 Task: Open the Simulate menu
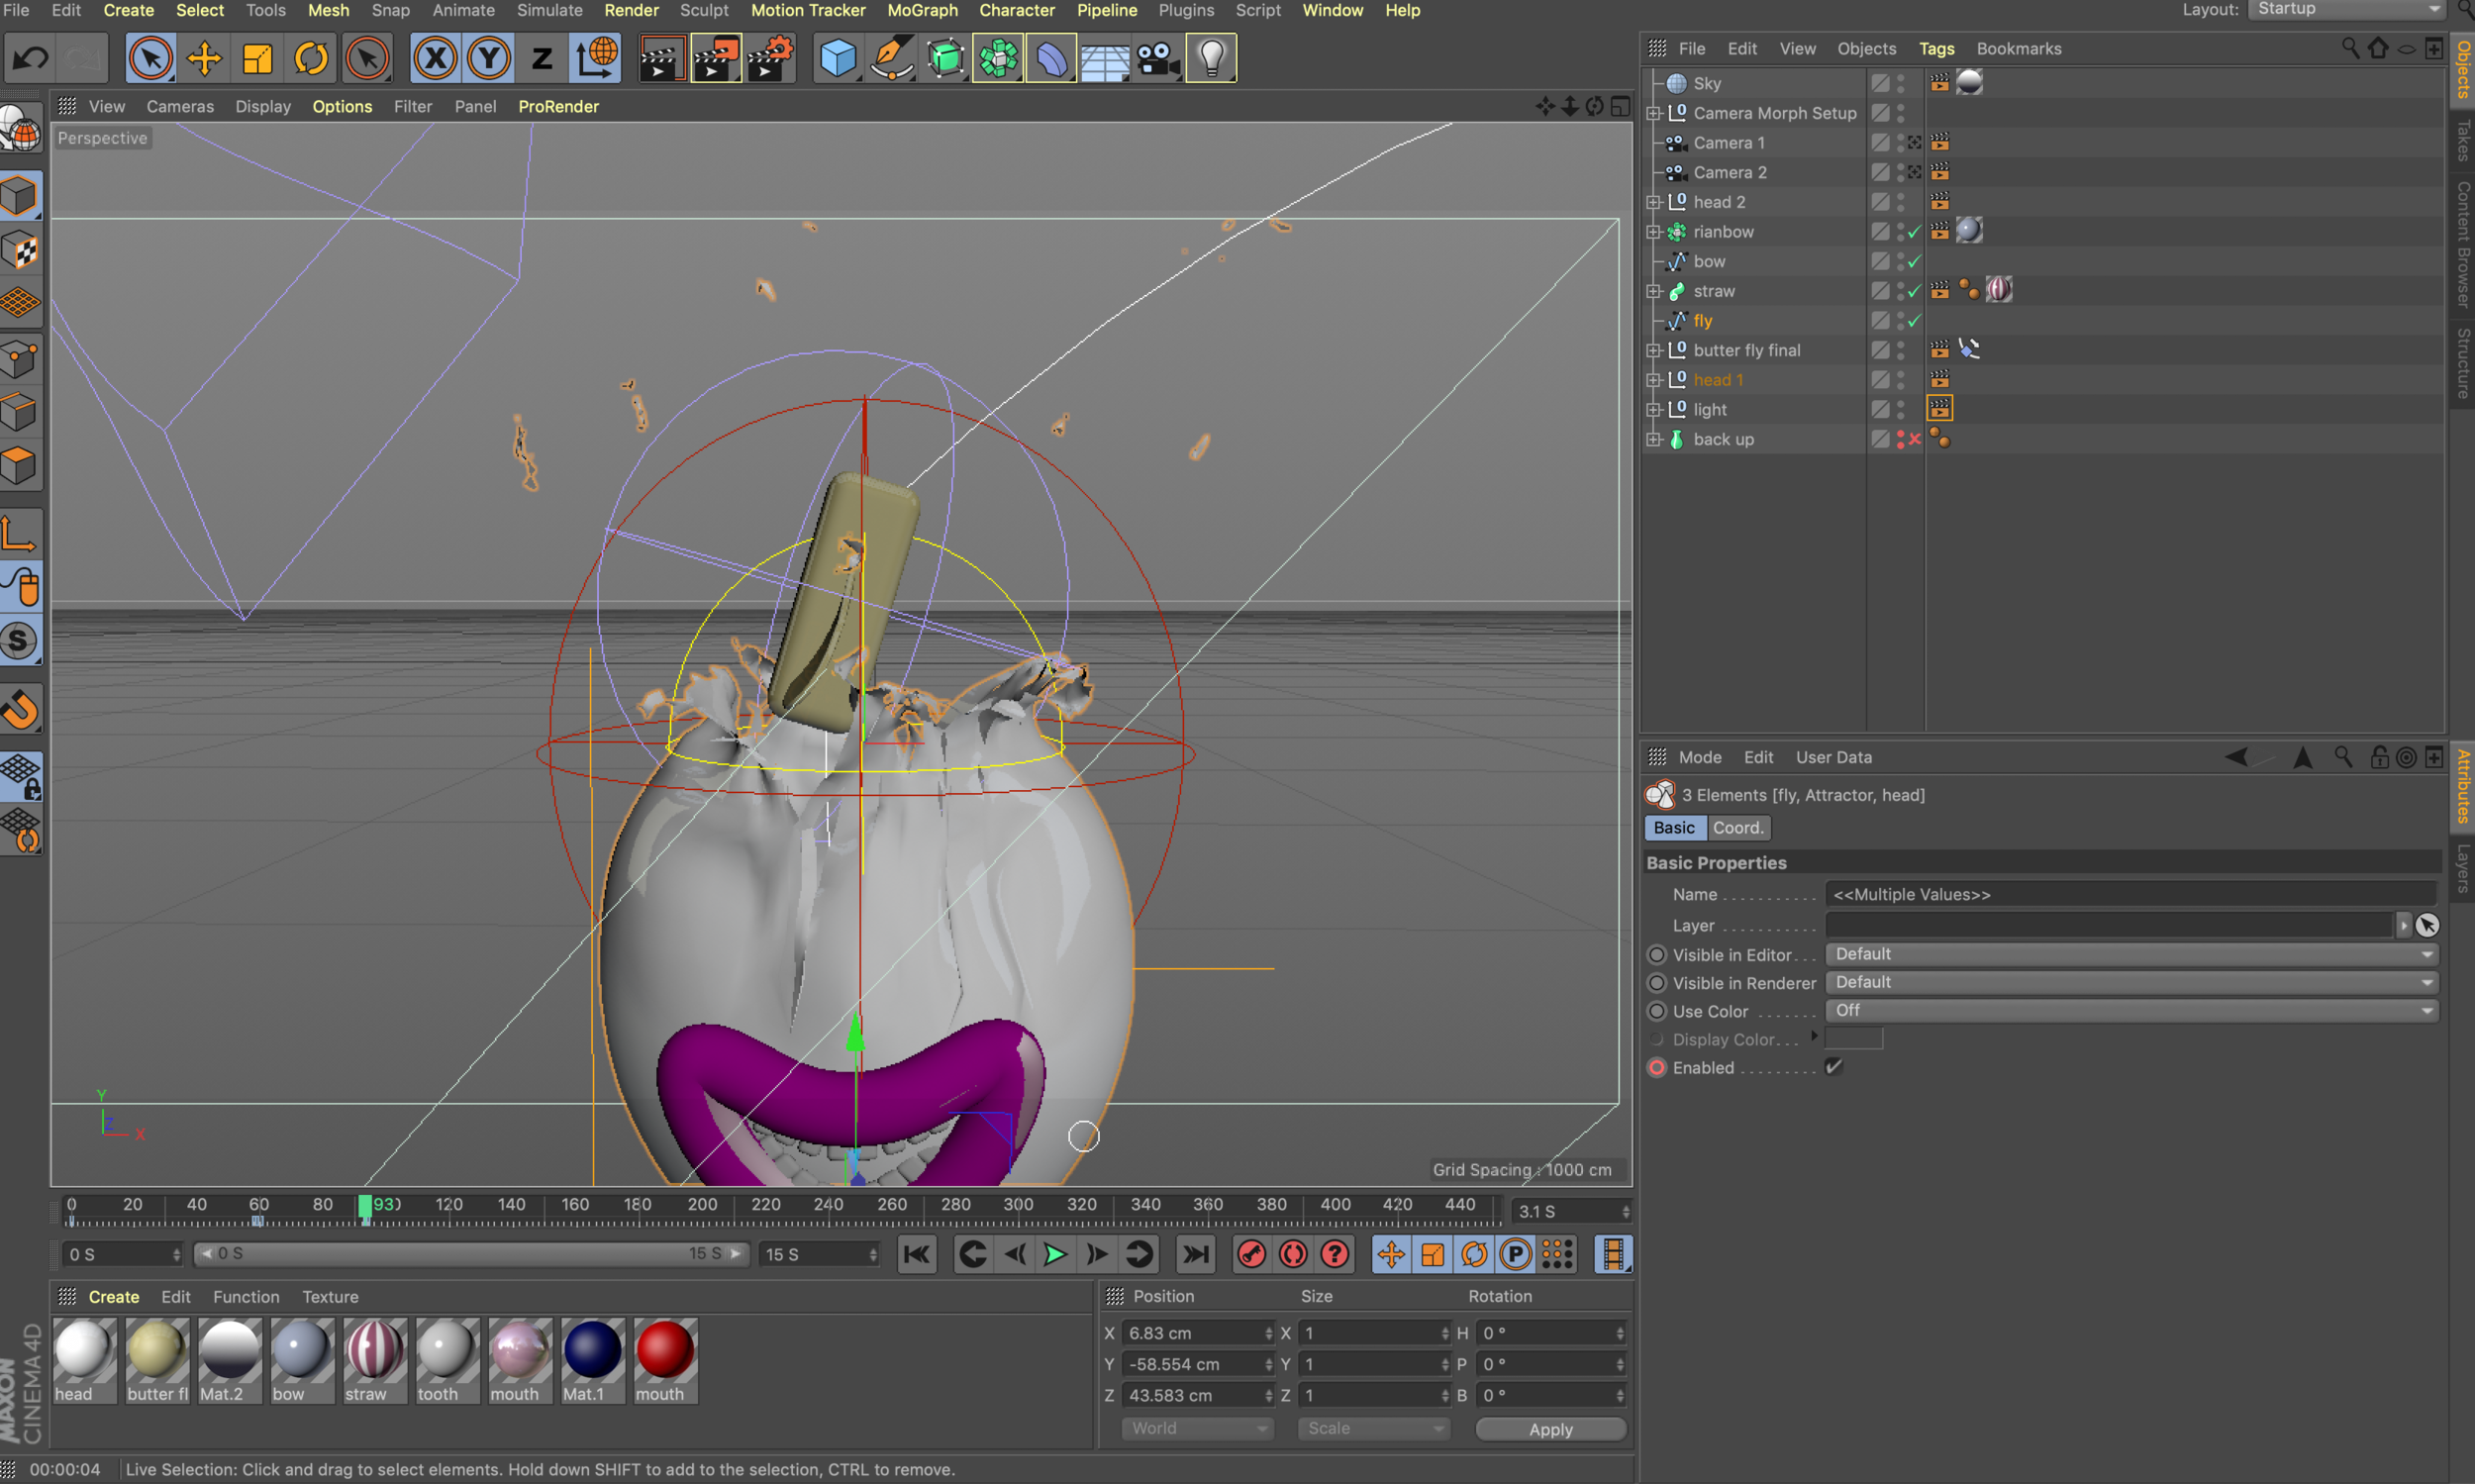(549, 10)
